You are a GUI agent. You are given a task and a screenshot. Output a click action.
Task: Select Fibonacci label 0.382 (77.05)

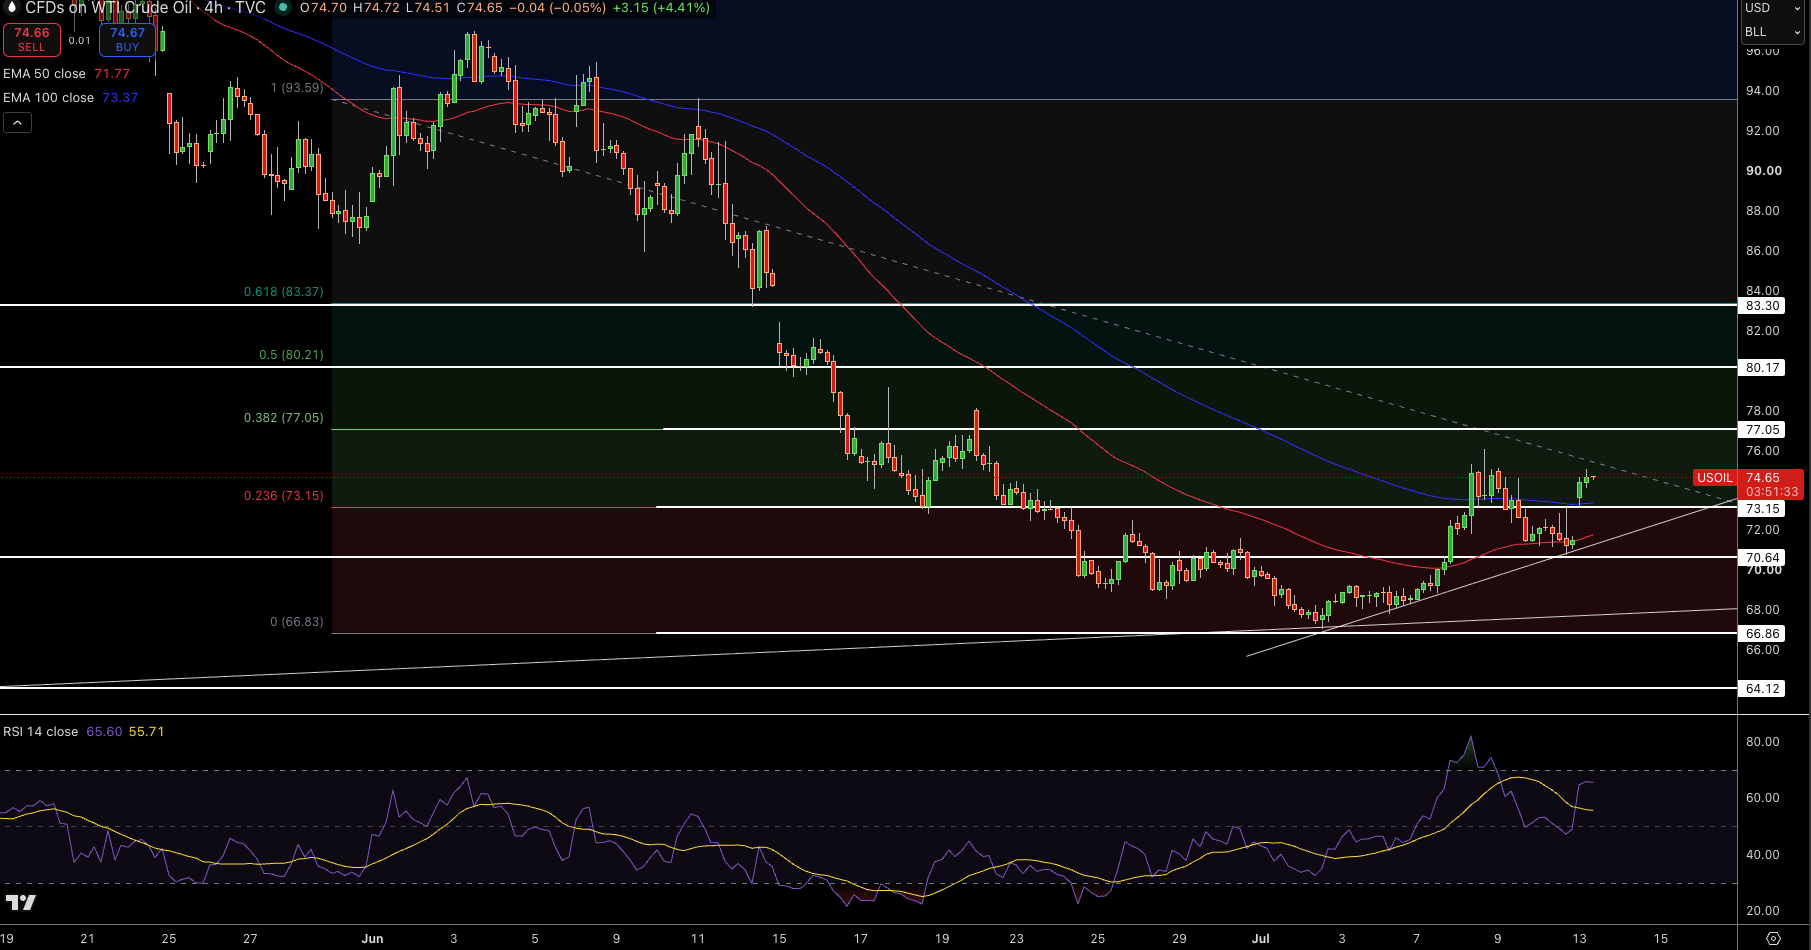284,418
